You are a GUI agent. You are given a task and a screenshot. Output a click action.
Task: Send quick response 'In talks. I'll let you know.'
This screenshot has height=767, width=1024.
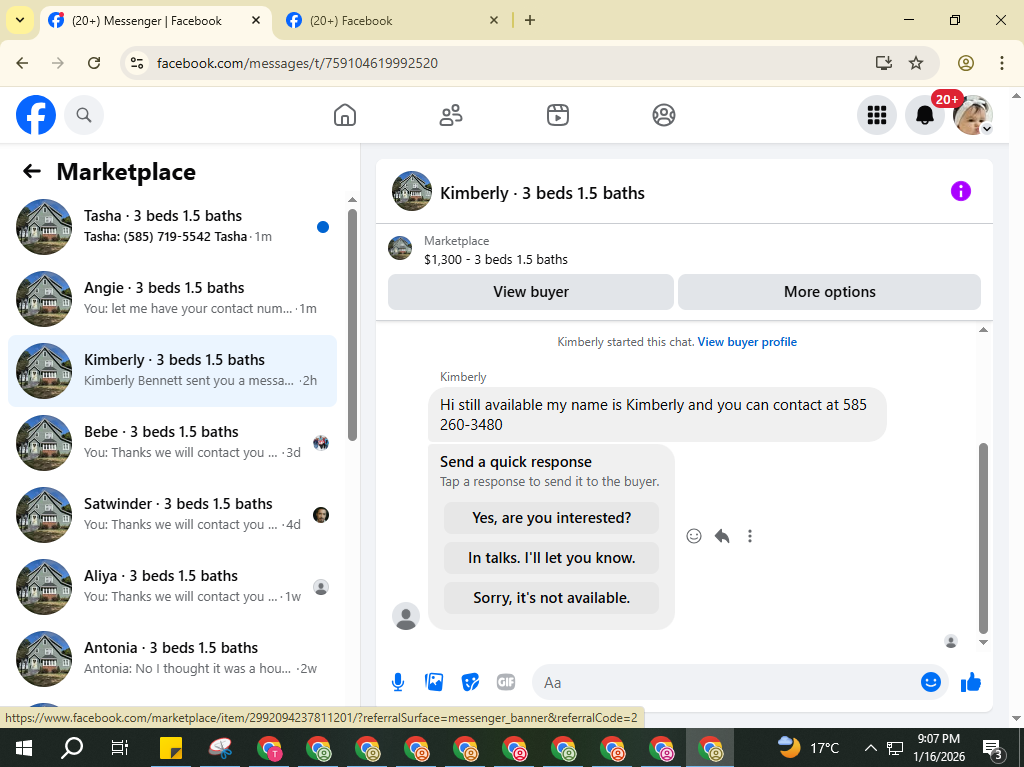click(x=551, y=558)
